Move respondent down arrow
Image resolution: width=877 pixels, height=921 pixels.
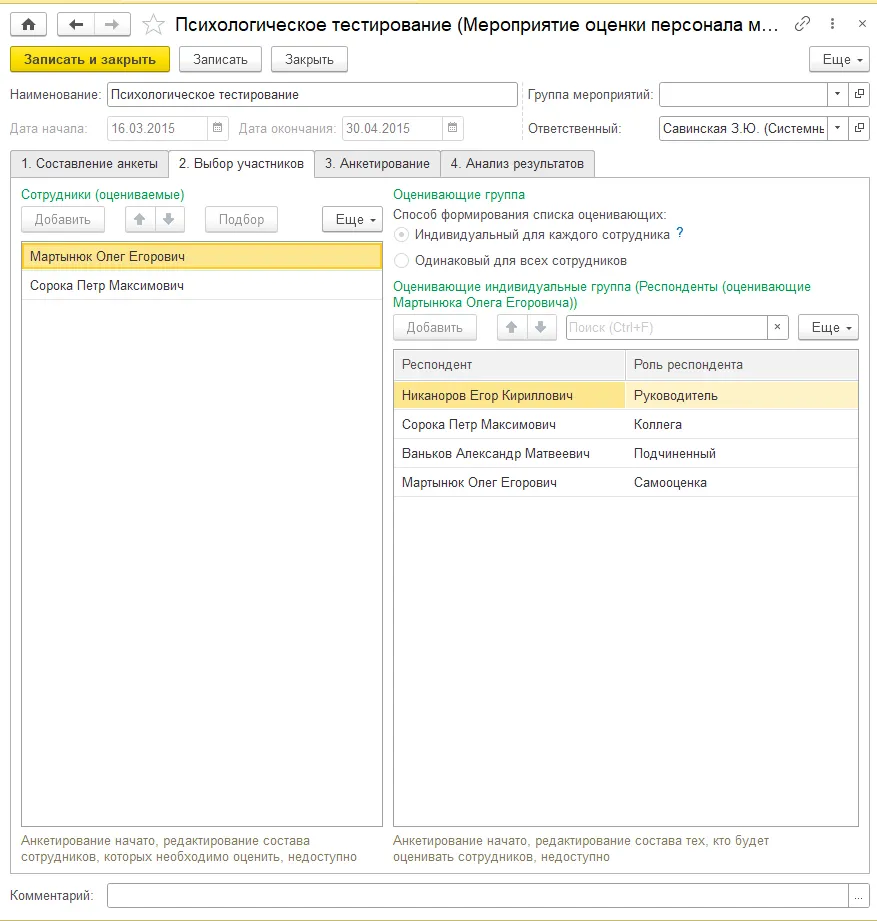point(541,328)
